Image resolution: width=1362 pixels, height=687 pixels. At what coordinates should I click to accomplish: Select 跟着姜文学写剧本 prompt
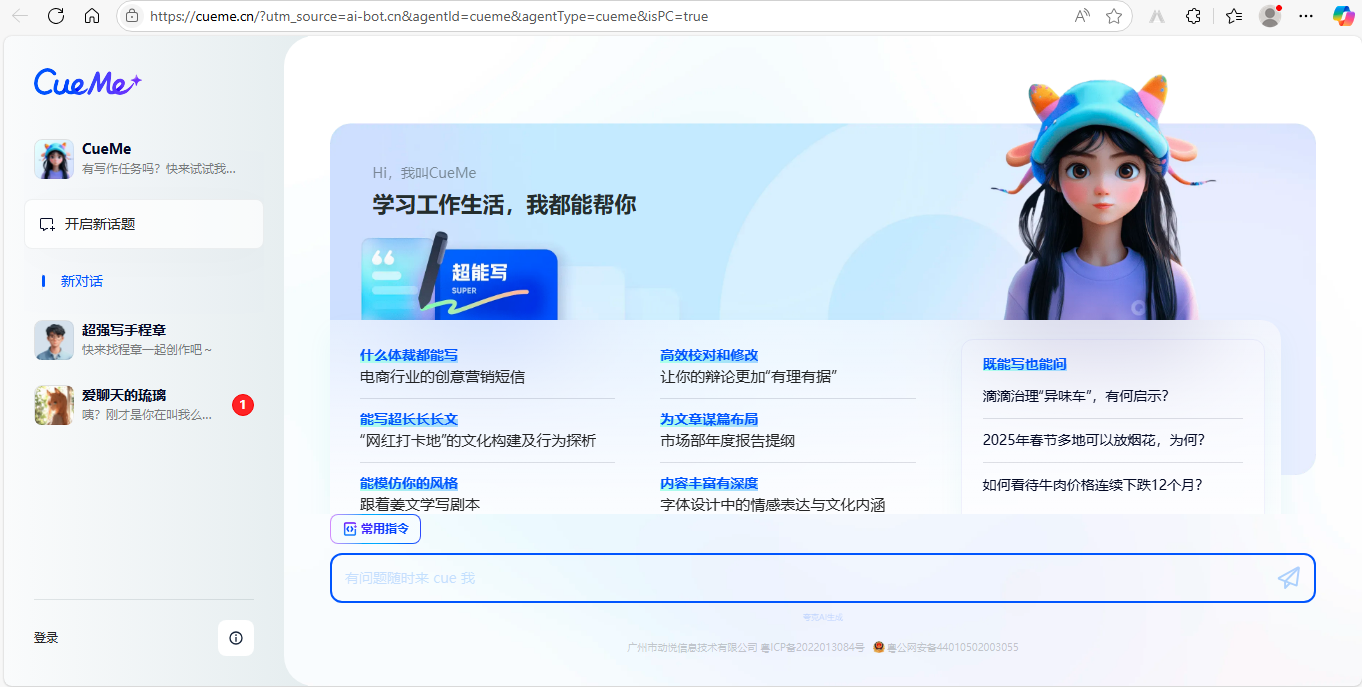tap(420, 505)
